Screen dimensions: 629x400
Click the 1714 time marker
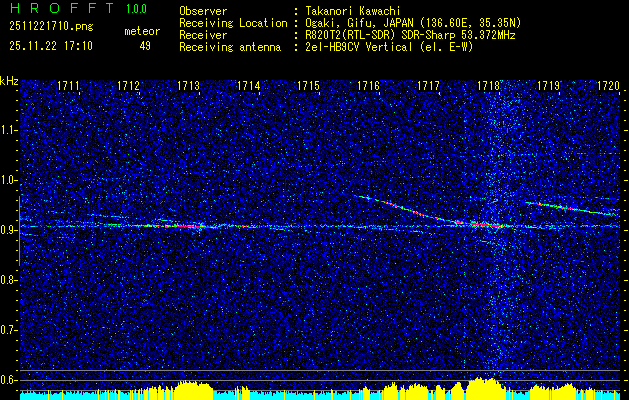[248, 85]
